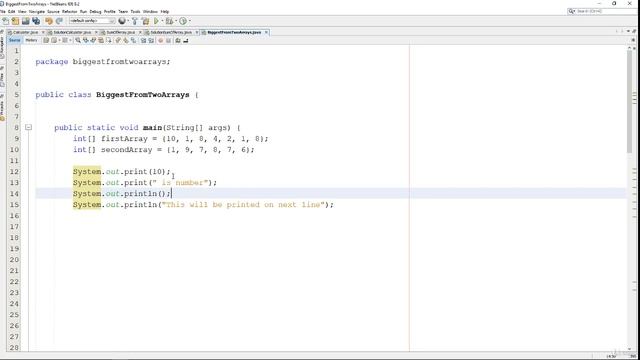Screen dimensions: 640x360
Task: Click the Clean and Build Project icon
Action: click(145, 21)
